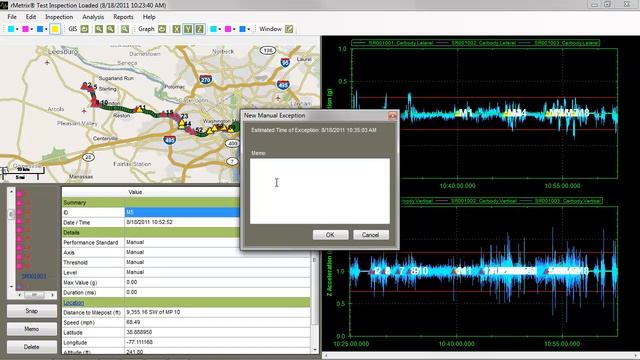This screenshot has width=640, height=360.
Task: Click the Distance to Milepost value cell
Action: pos(217,312)
